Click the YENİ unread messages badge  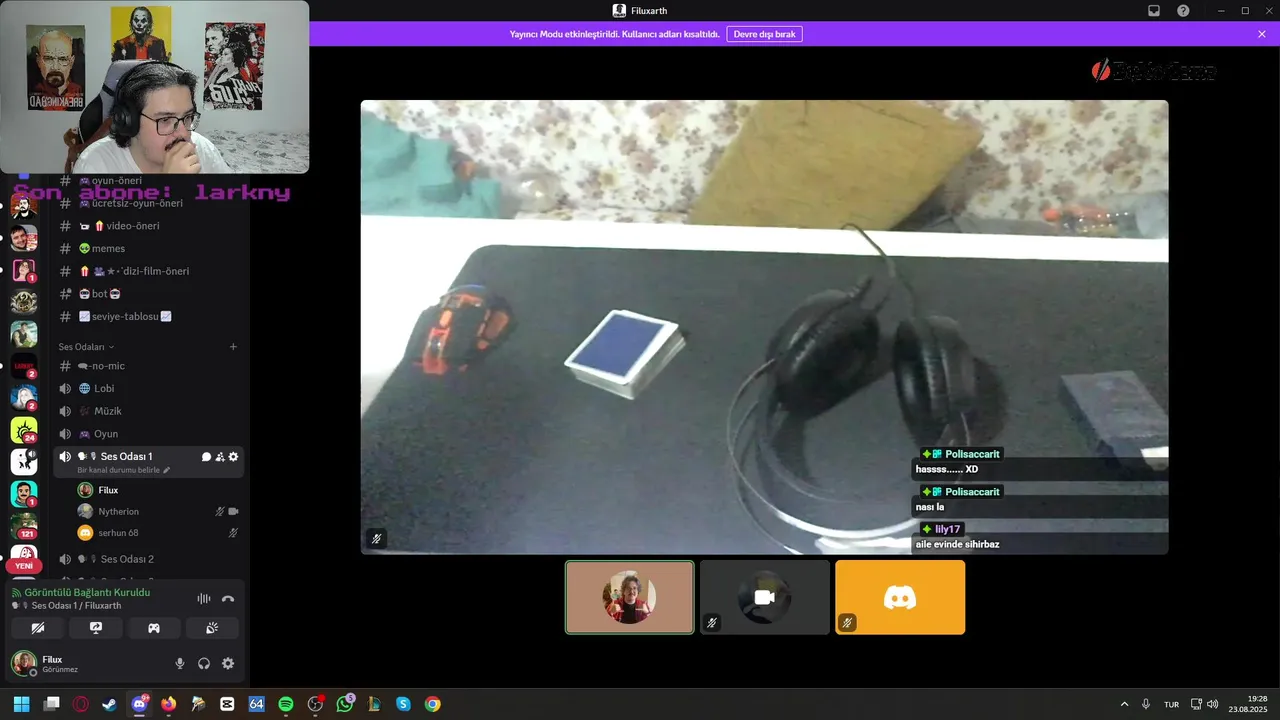pos(24,566)
